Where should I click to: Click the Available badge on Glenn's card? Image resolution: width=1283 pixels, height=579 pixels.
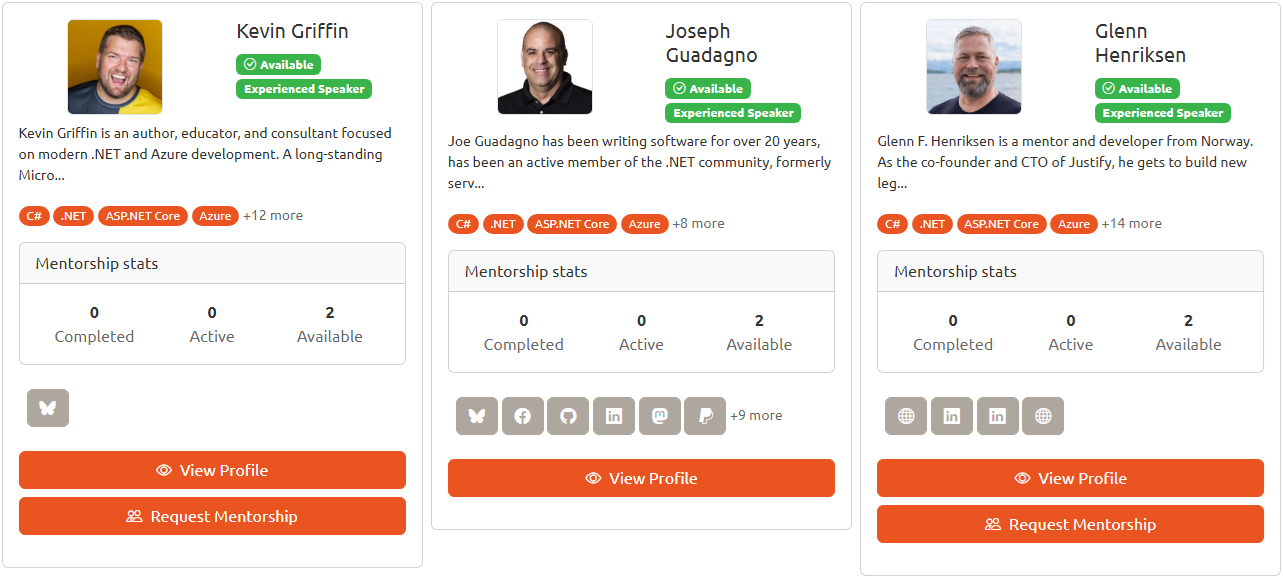(x=1137, y=88)
